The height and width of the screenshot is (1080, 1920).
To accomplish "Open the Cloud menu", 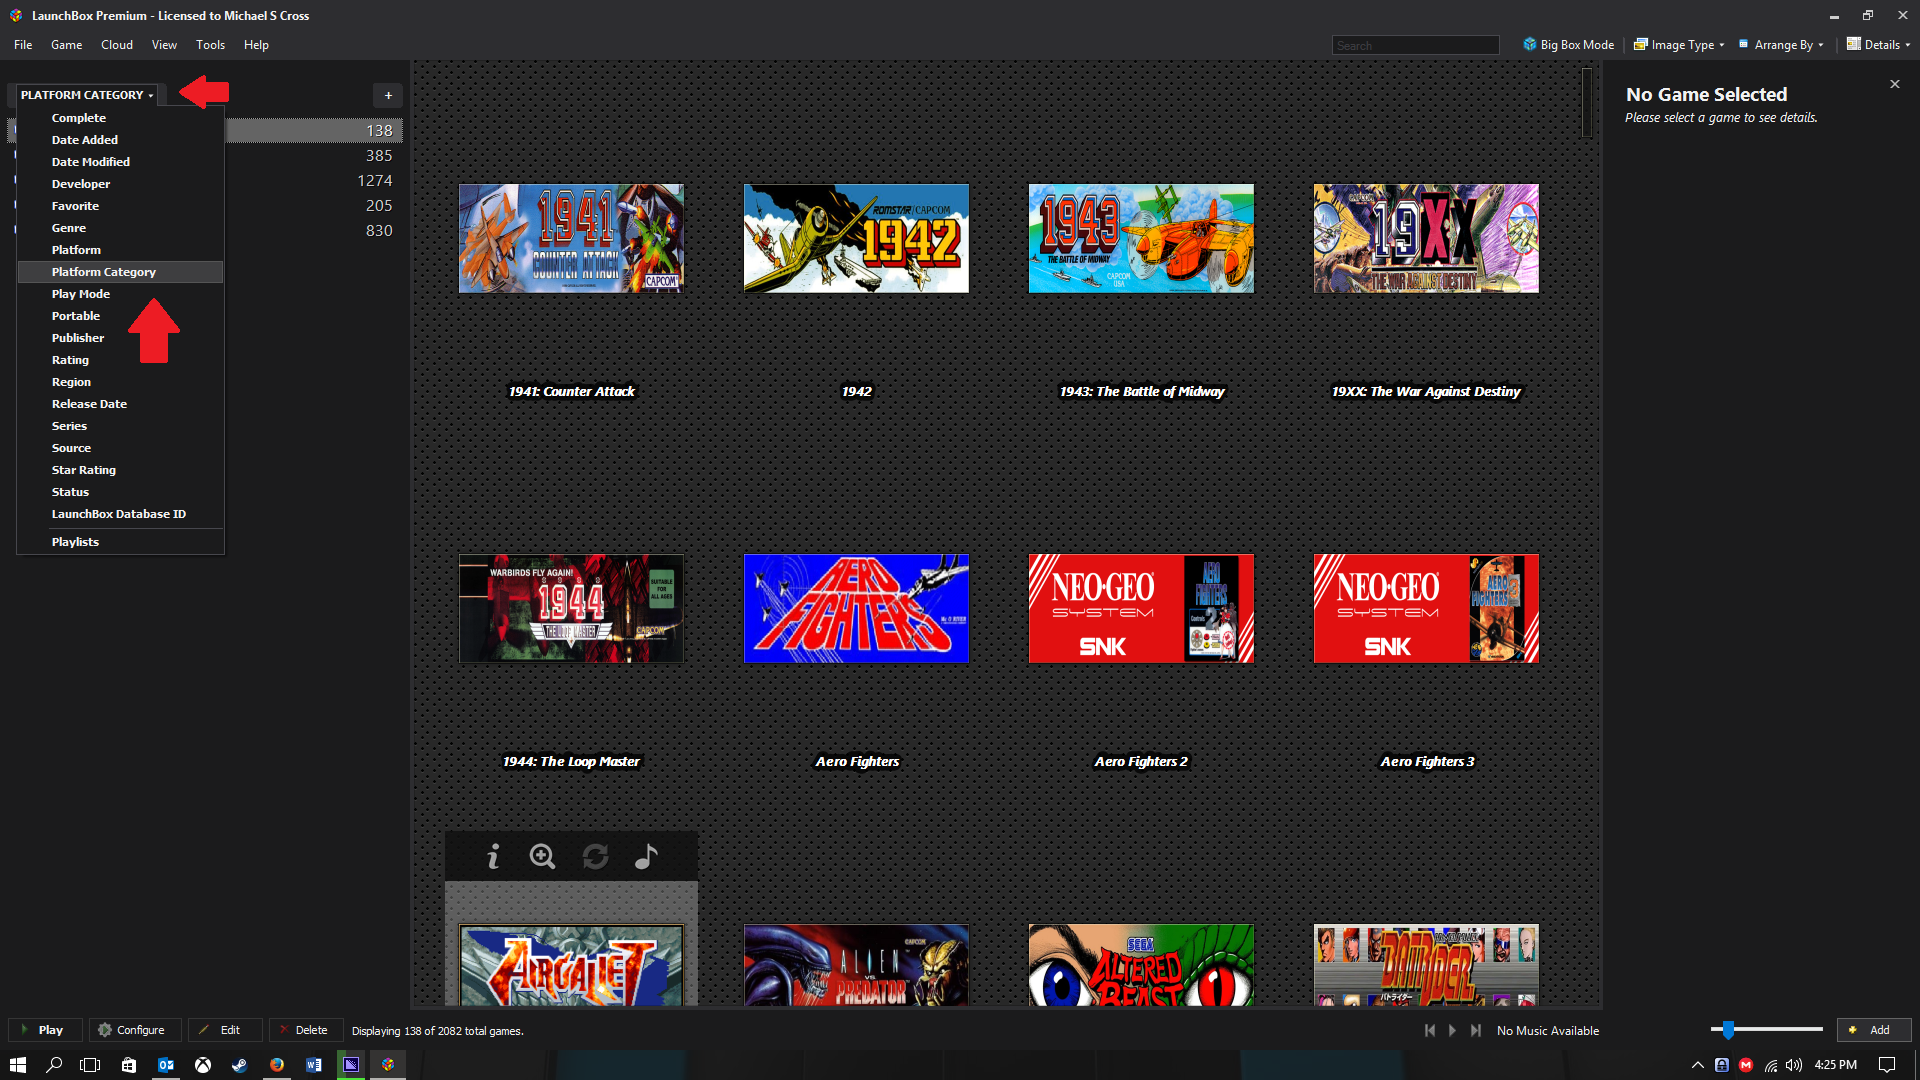I will pos(117,45).
